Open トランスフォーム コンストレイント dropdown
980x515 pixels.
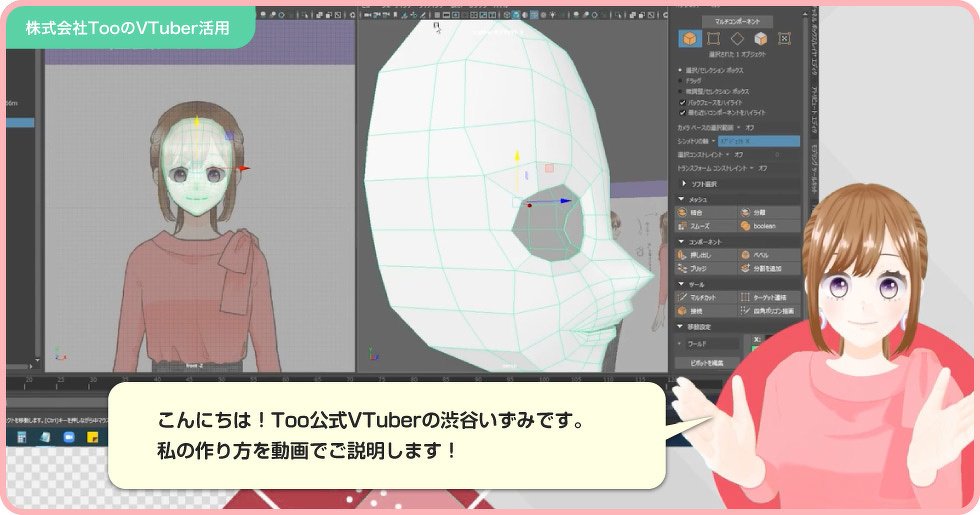[x=751, y=168]
